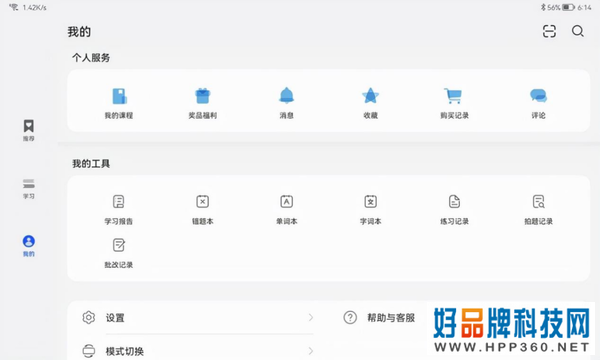600x360 pixels.
Task: Click the 我的课程 label
Action: (x=119, y=116)
